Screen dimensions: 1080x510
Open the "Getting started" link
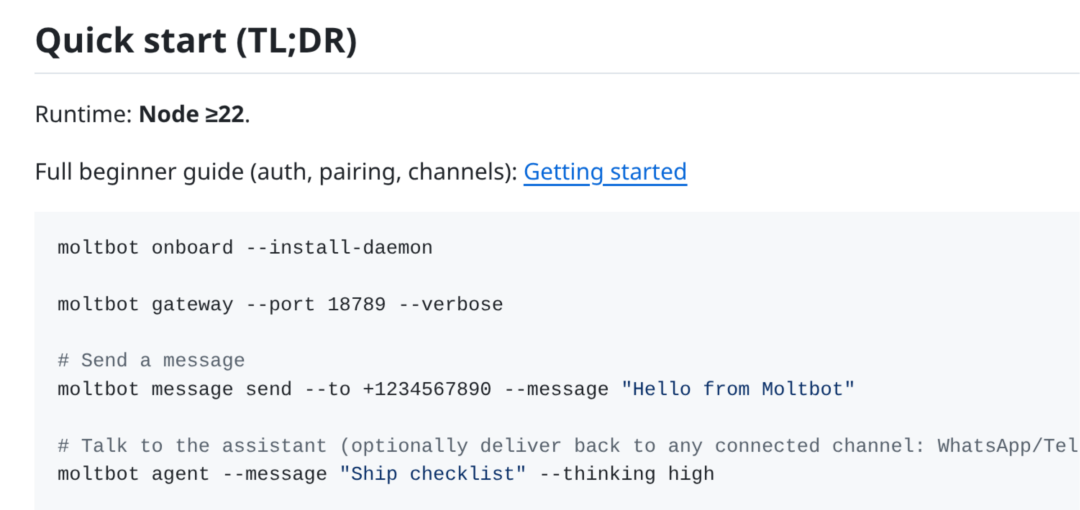click(605, 172)
